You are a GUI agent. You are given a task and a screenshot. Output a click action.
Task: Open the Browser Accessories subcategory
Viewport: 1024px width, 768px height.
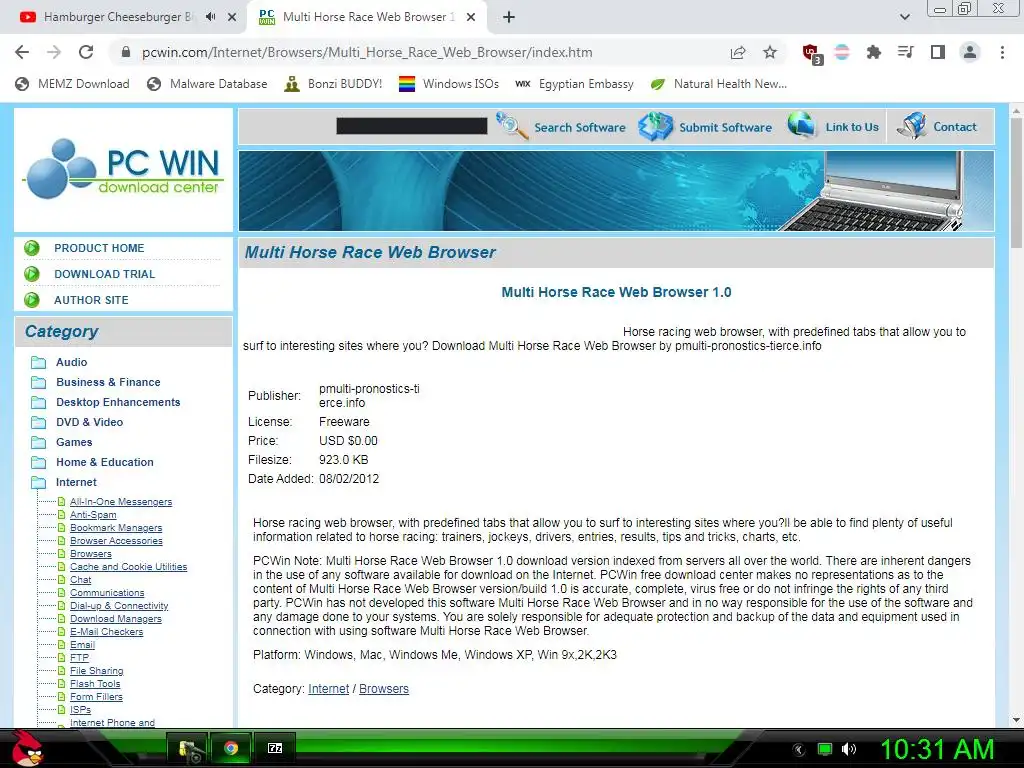(116, 541)
